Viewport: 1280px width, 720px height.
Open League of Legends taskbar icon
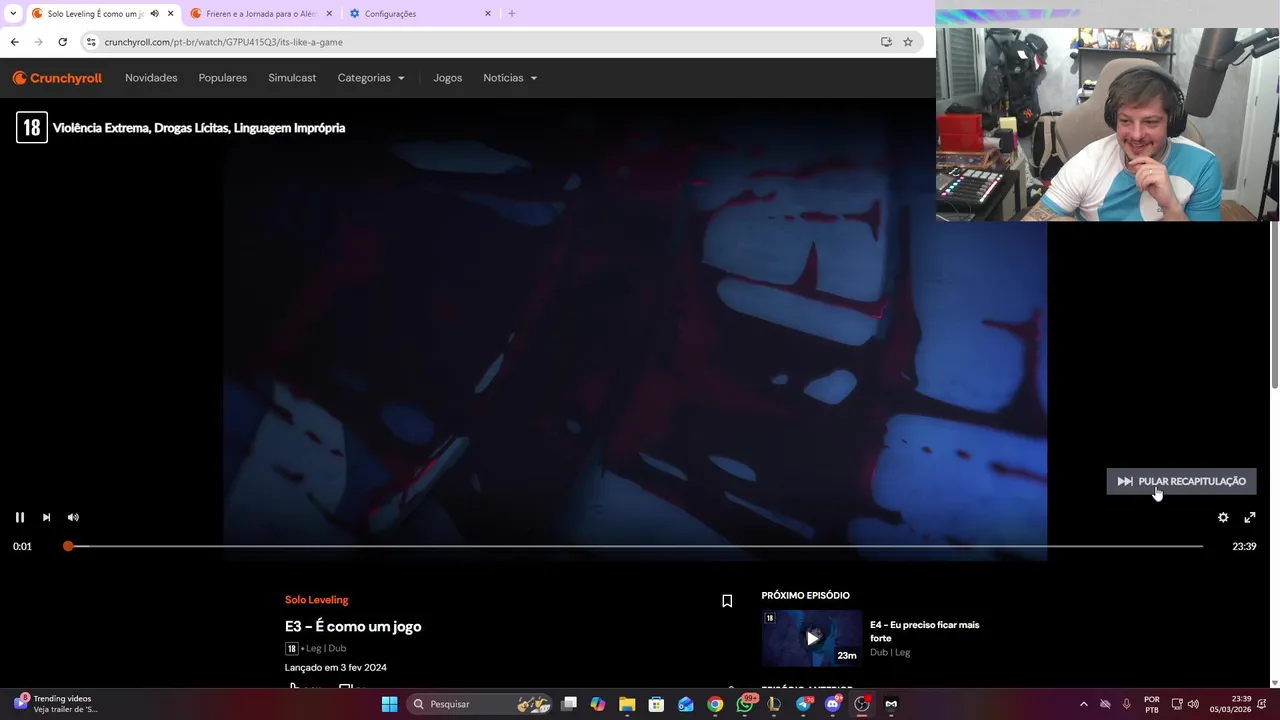coord(774,704)
